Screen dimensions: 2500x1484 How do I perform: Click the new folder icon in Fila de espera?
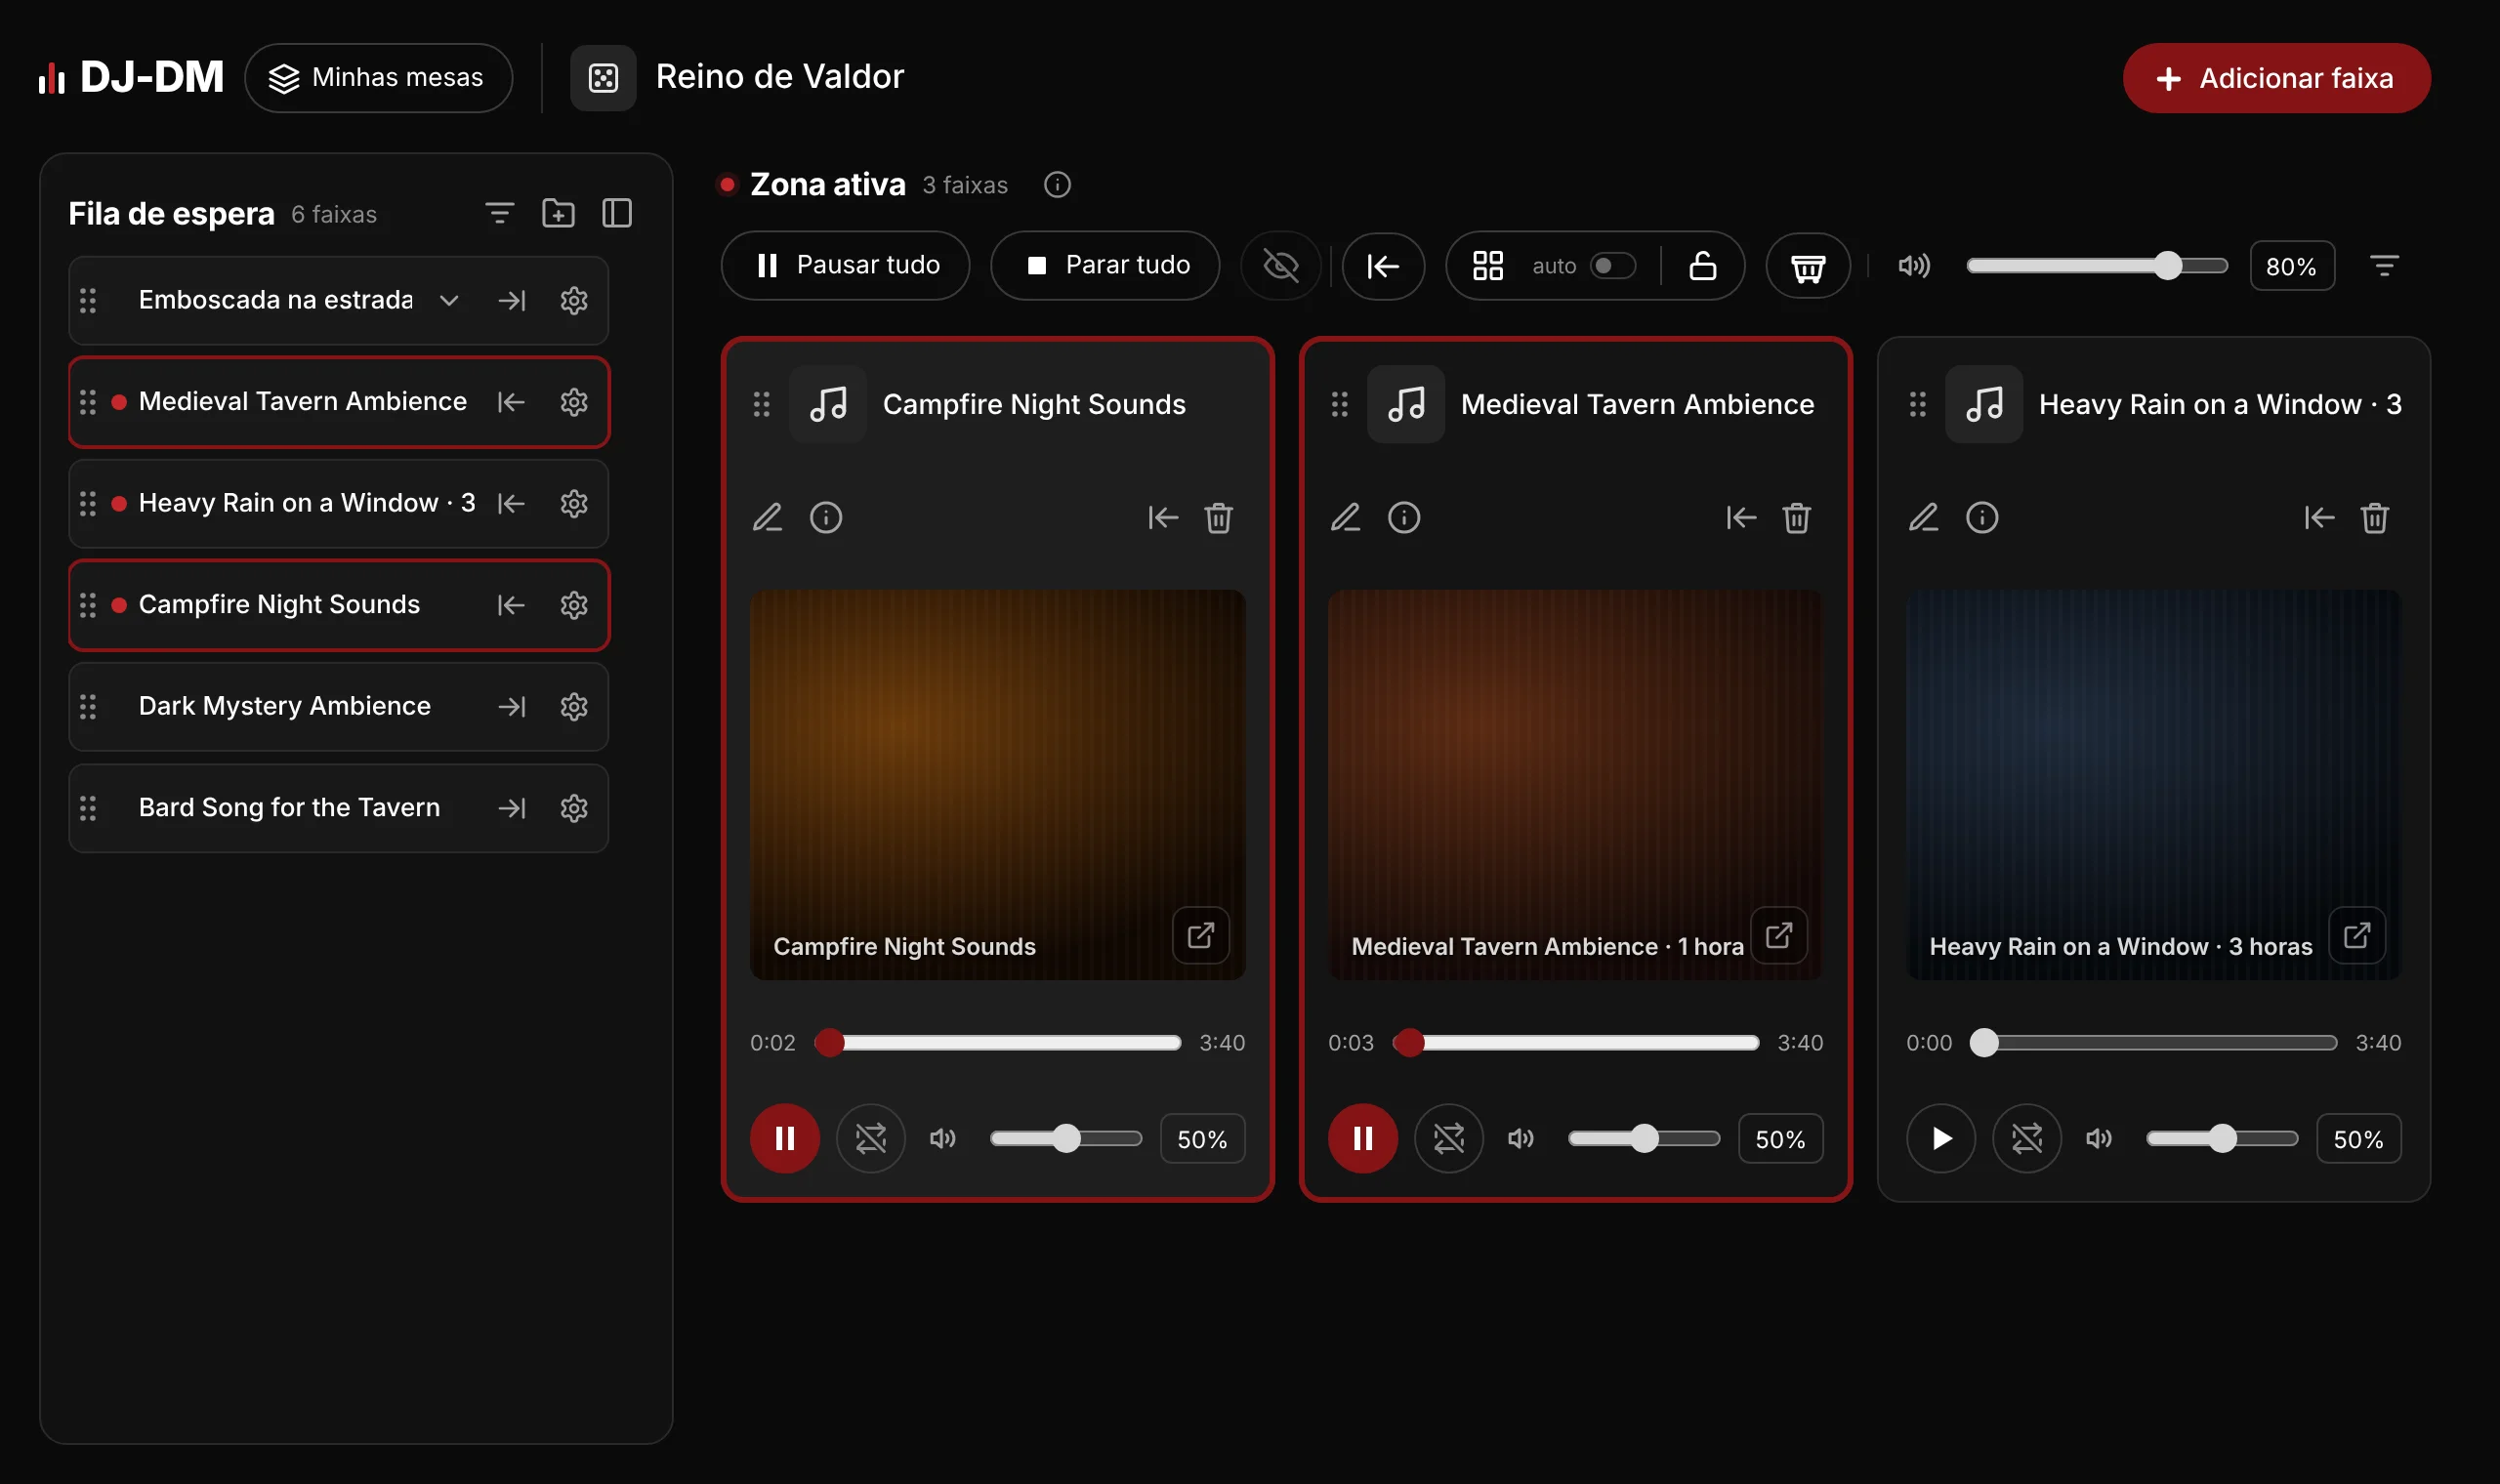point(558,213)
